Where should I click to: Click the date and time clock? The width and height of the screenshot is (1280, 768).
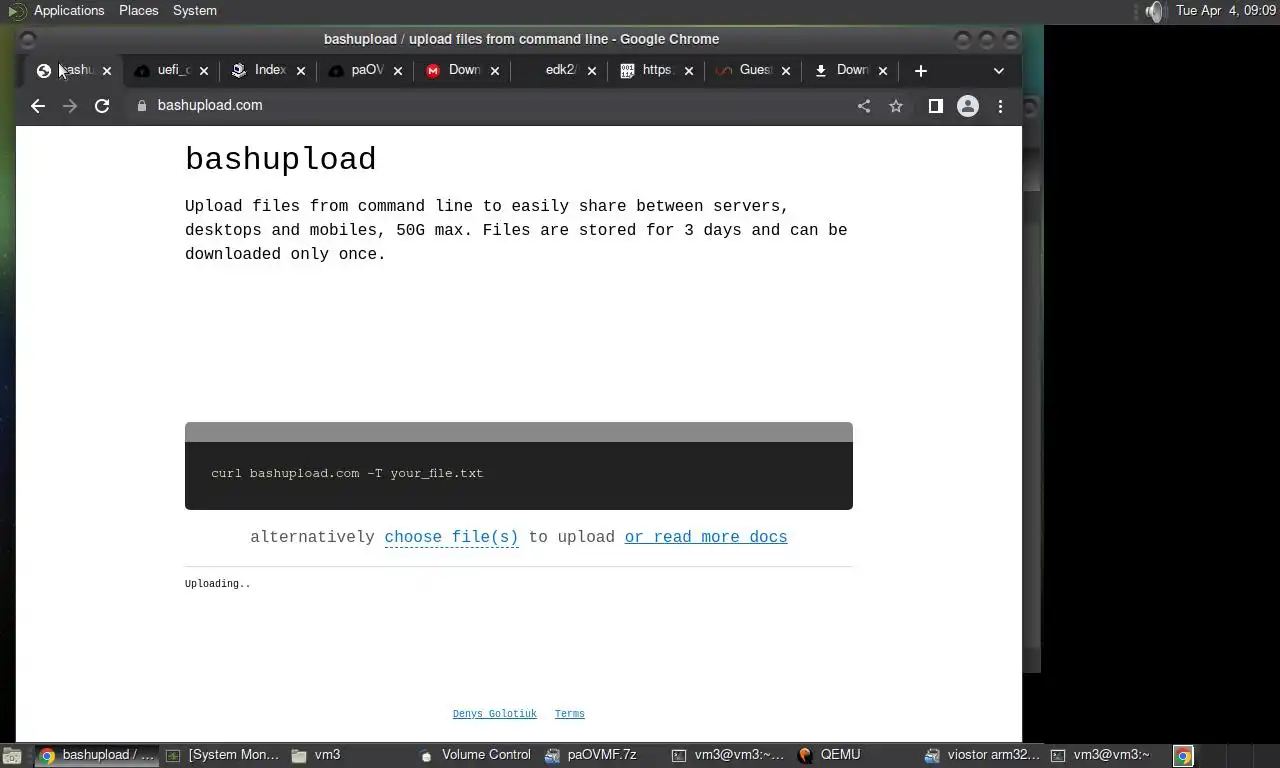click(1226, 10)
